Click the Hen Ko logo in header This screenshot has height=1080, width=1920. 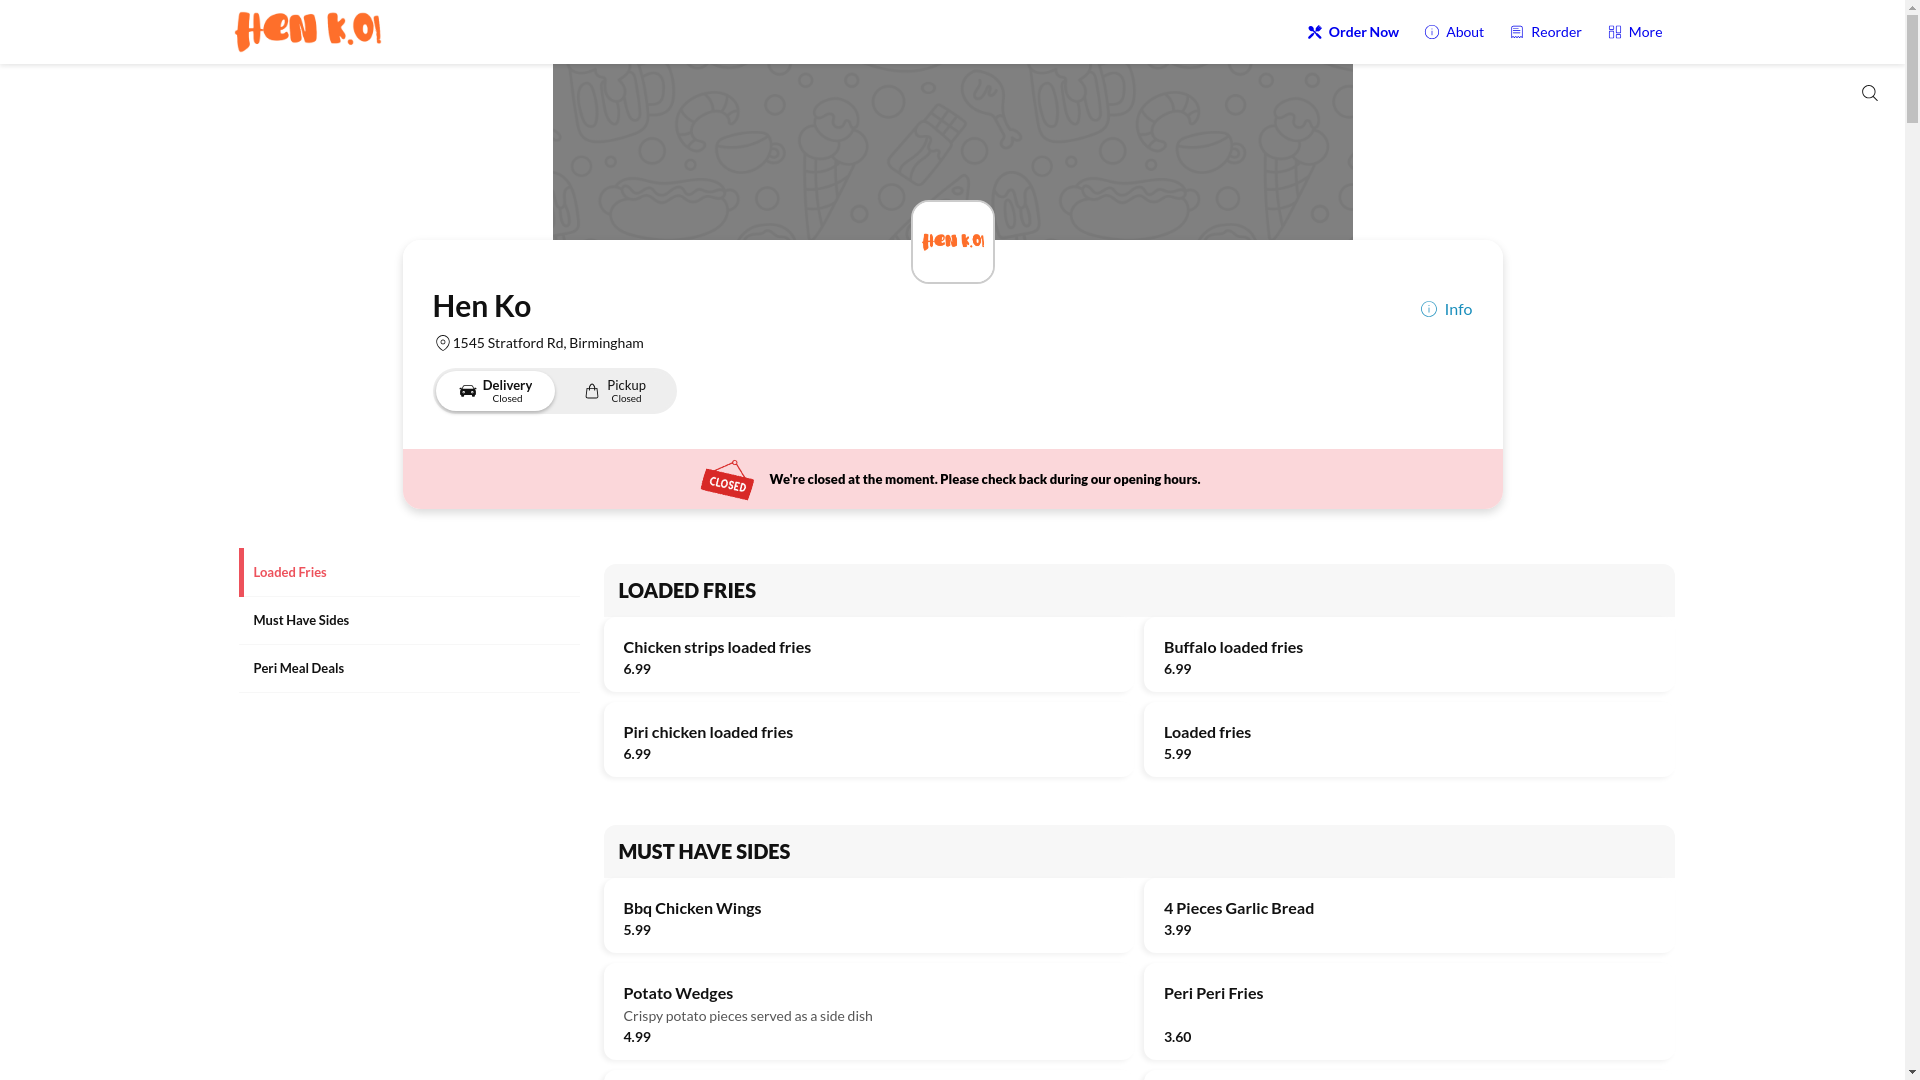click(308, 32)
